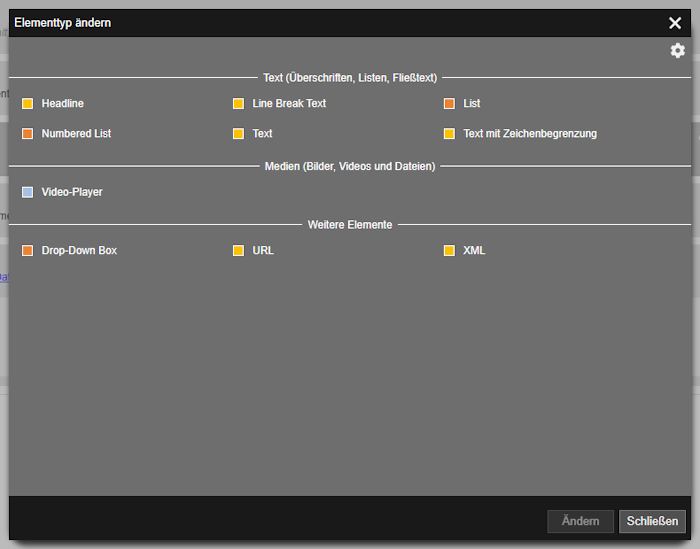Choose the URL element type
The height and width of the screenshot is (549, 700).
click(x=263, y=250)
